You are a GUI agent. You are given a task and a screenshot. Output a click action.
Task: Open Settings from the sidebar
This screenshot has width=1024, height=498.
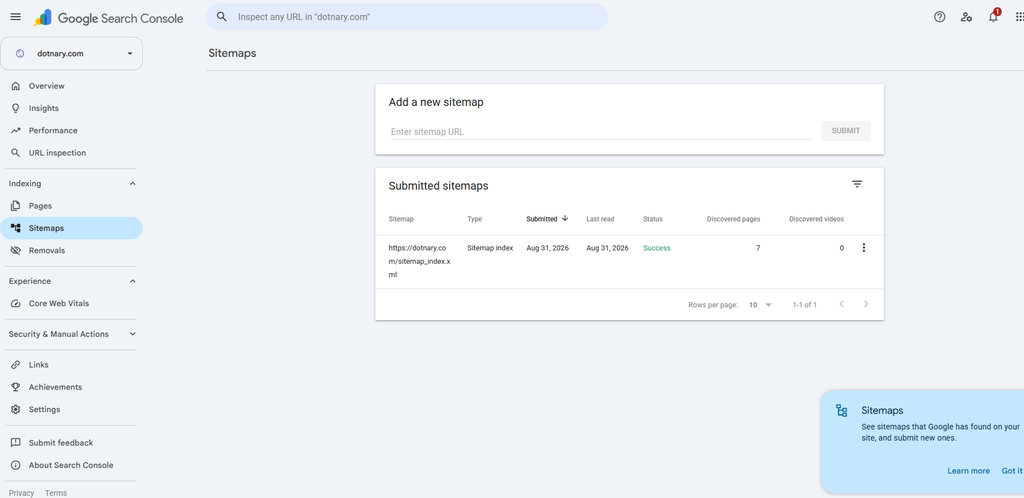[x=71, y=409]
